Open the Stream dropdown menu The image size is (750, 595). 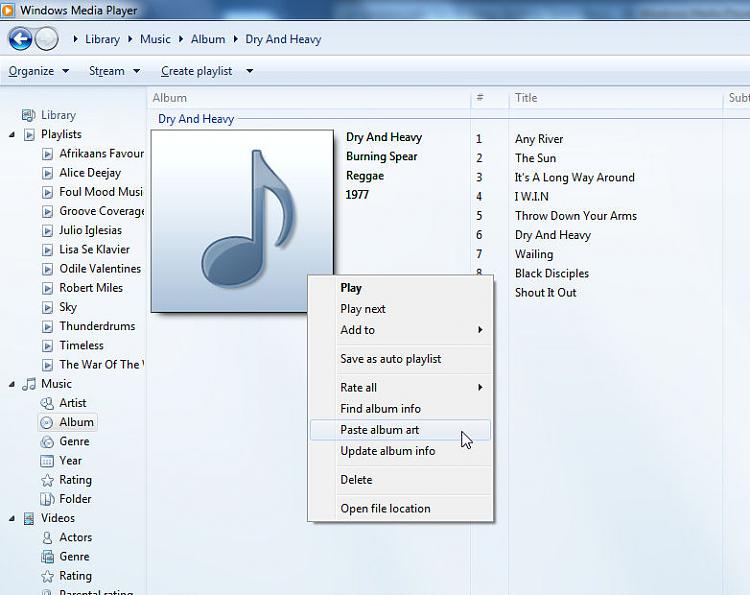[x=114, y=71]
